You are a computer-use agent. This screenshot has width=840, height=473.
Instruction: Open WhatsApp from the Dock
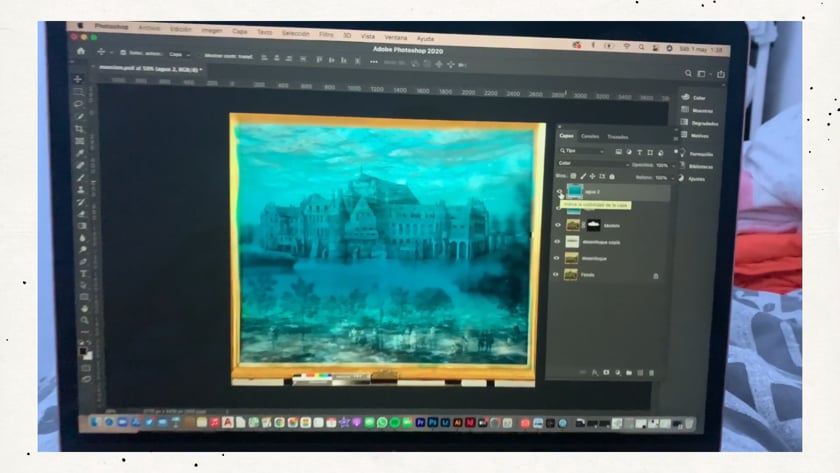pos(382,422)
